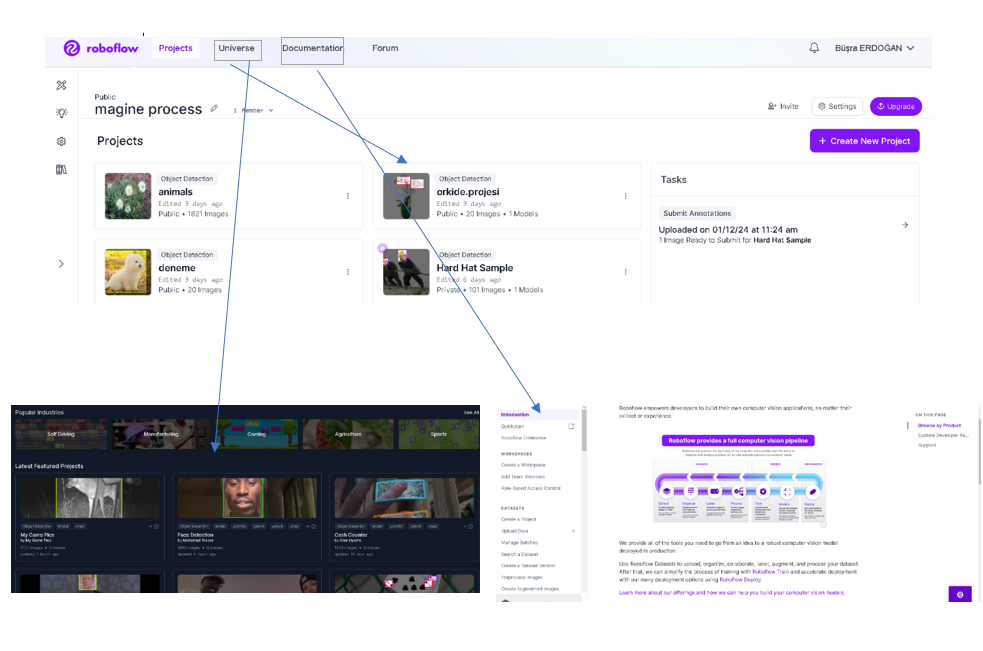The width and height of the screenshot is (983, 651).
Task: Open options menu for orkide.projesi project
Action: tap(625, 196)
